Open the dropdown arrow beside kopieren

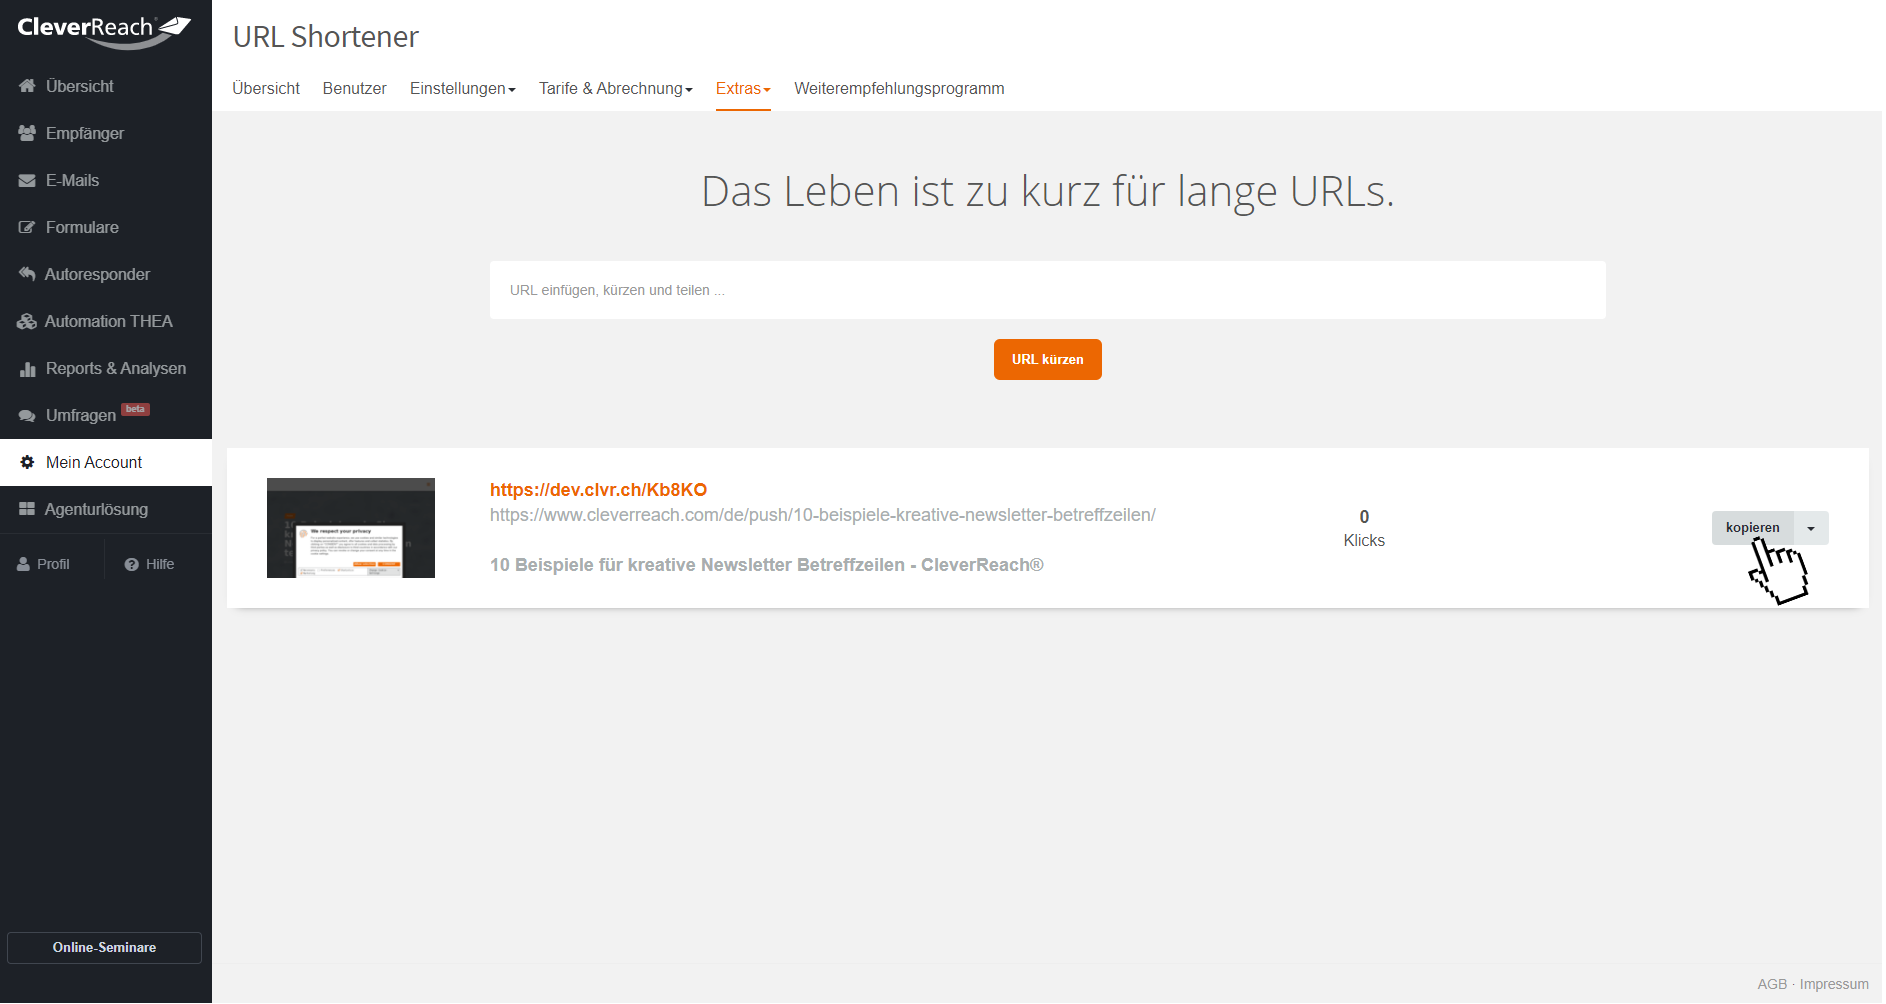click(1811, 528)
